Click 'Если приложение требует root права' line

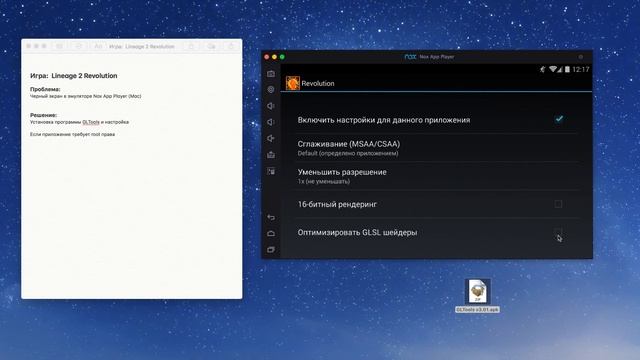(72, 134)
